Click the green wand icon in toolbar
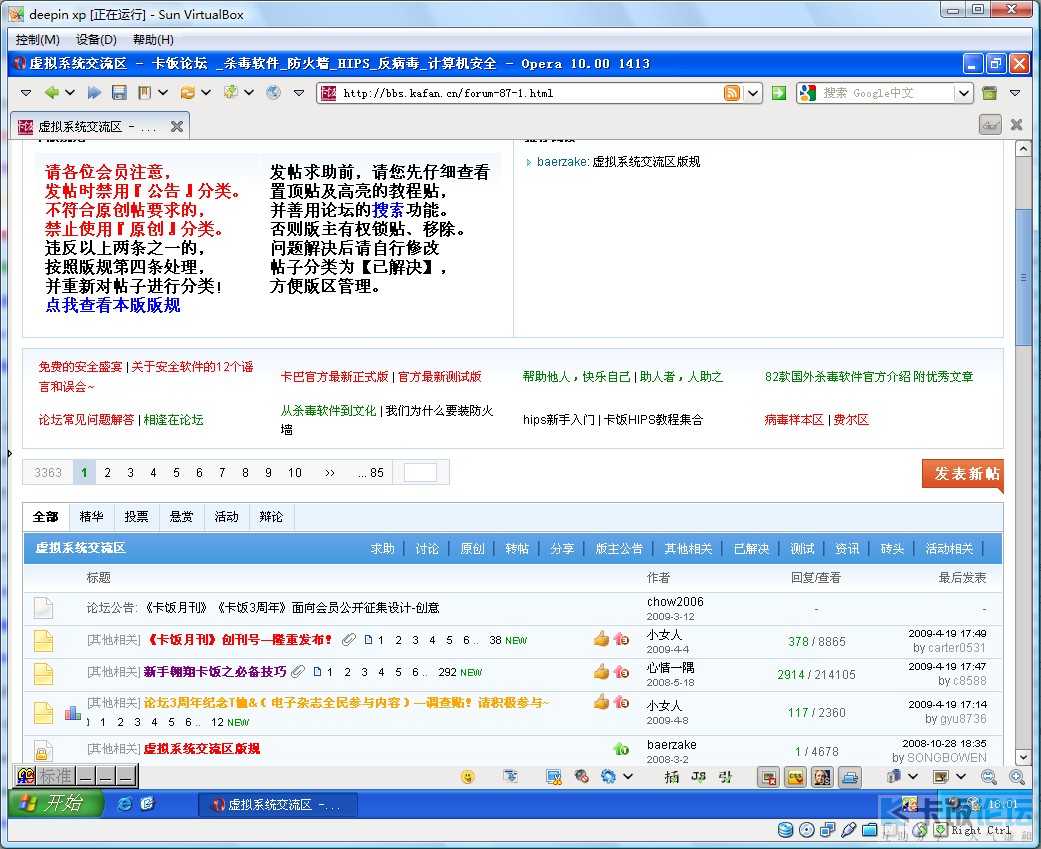Screen dimensions: 1041x849 click(230, 92)
